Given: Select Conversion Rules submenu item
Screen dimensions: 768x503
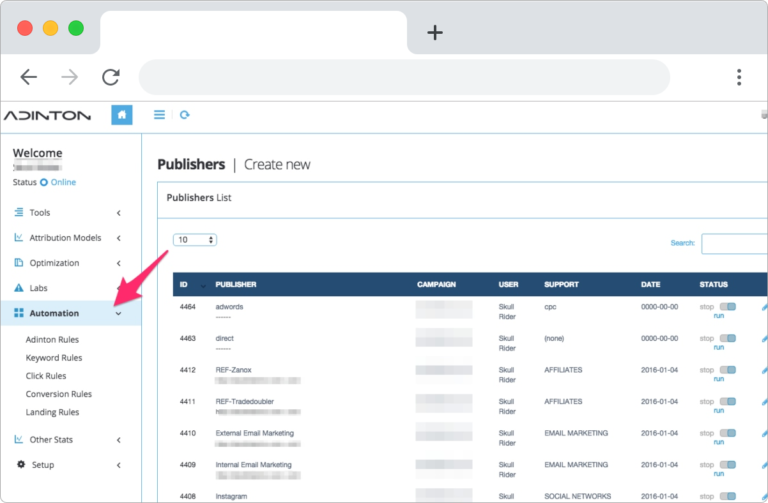Looking at the screenshot, I should click(58, 394).
